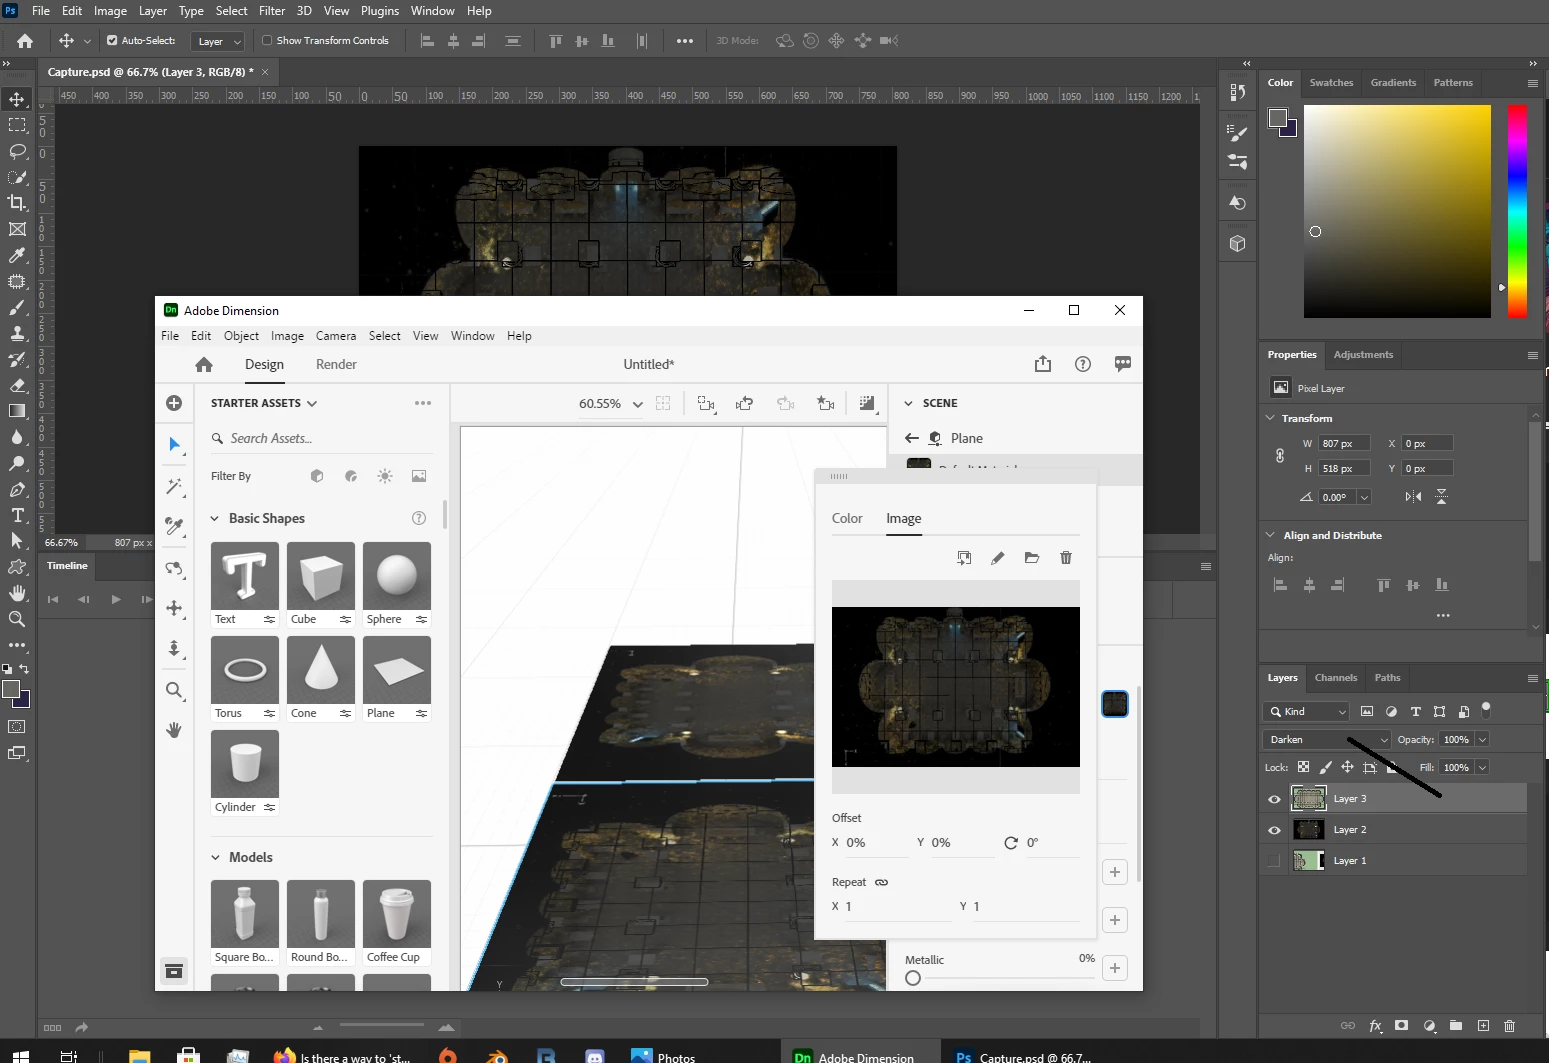
Task: Select the Pan hand tool in Dimension
Action: click(x=174, y=730)
